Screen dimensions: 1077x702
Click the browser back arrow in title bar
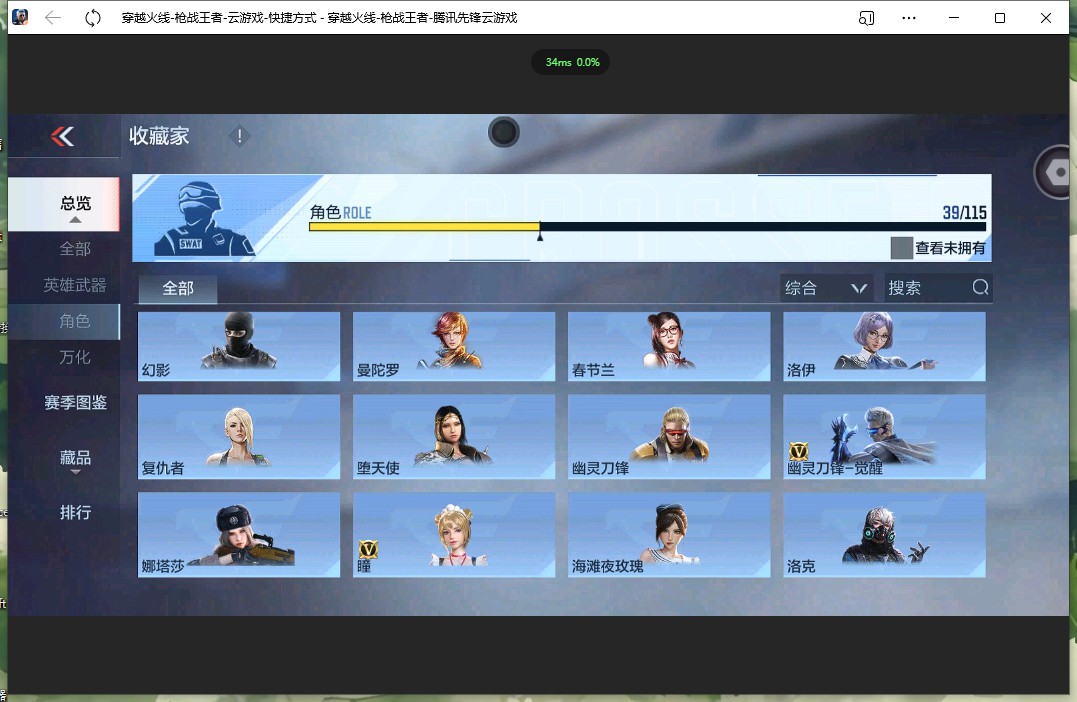[x=53, y=18]
